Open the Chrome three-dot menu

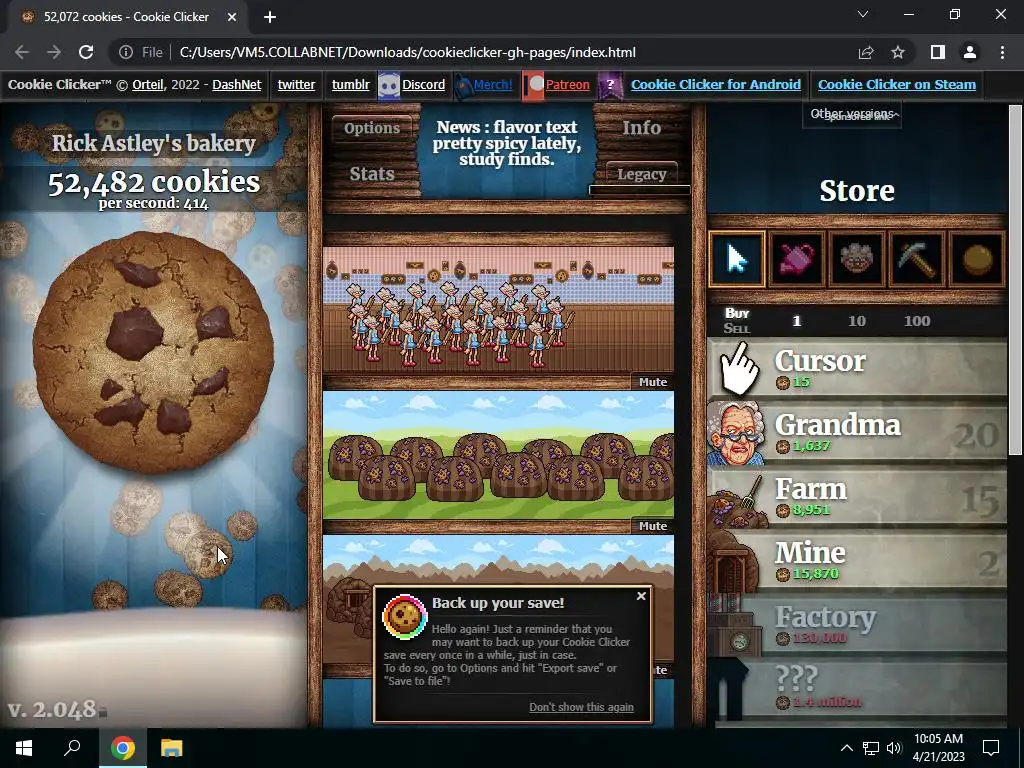(1002, 52)
